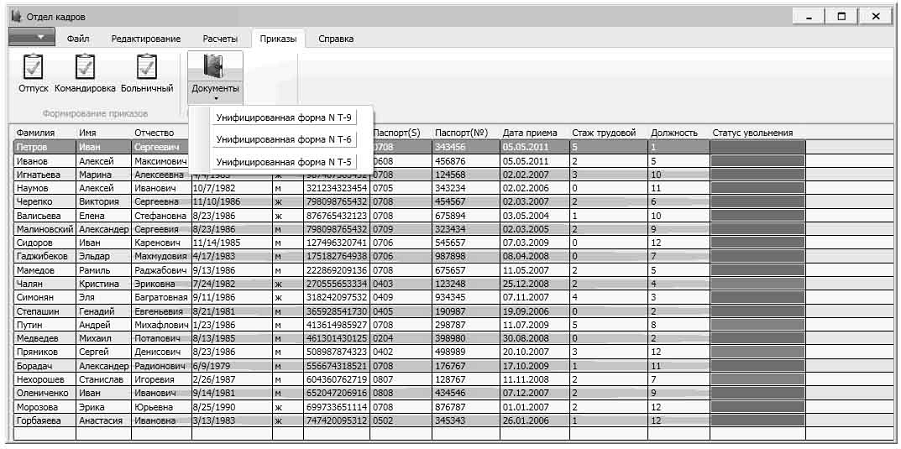Viewport: 901px width, 449px height.
Task: Click the Отпуск (vacation) order icon
Action: tap(33, 68)
